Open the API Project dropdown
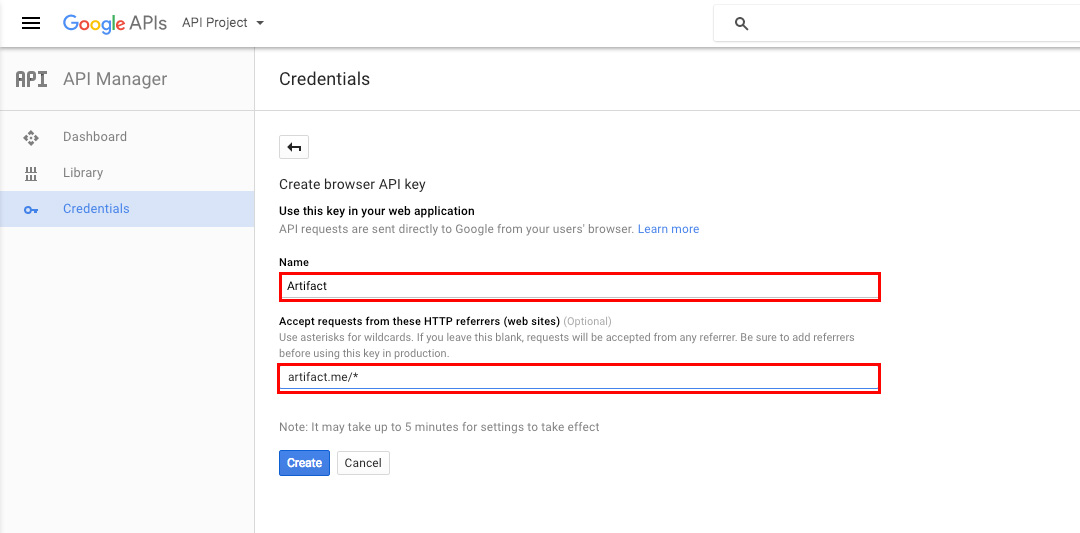The image size is (1080, 533). point(223,23)
